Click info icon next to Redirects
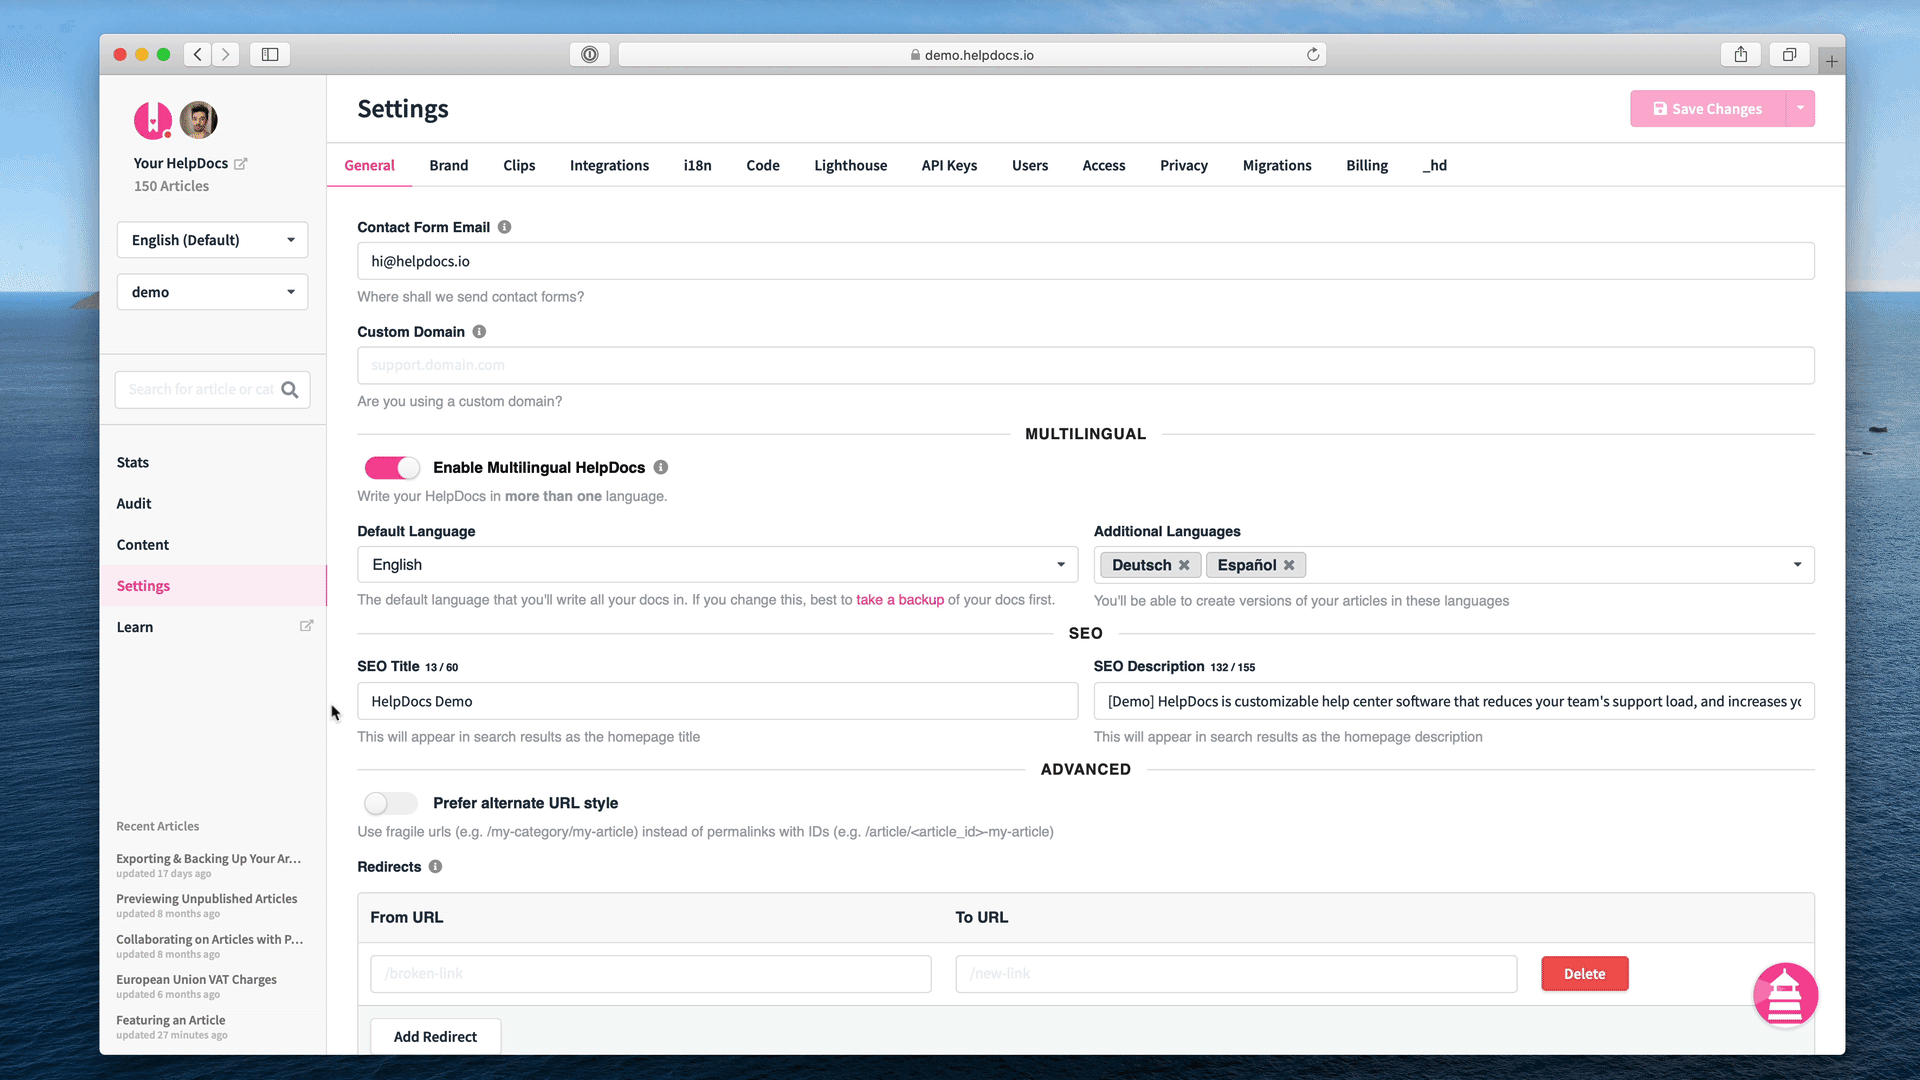1920x1080 pixels. coord(435,867)
